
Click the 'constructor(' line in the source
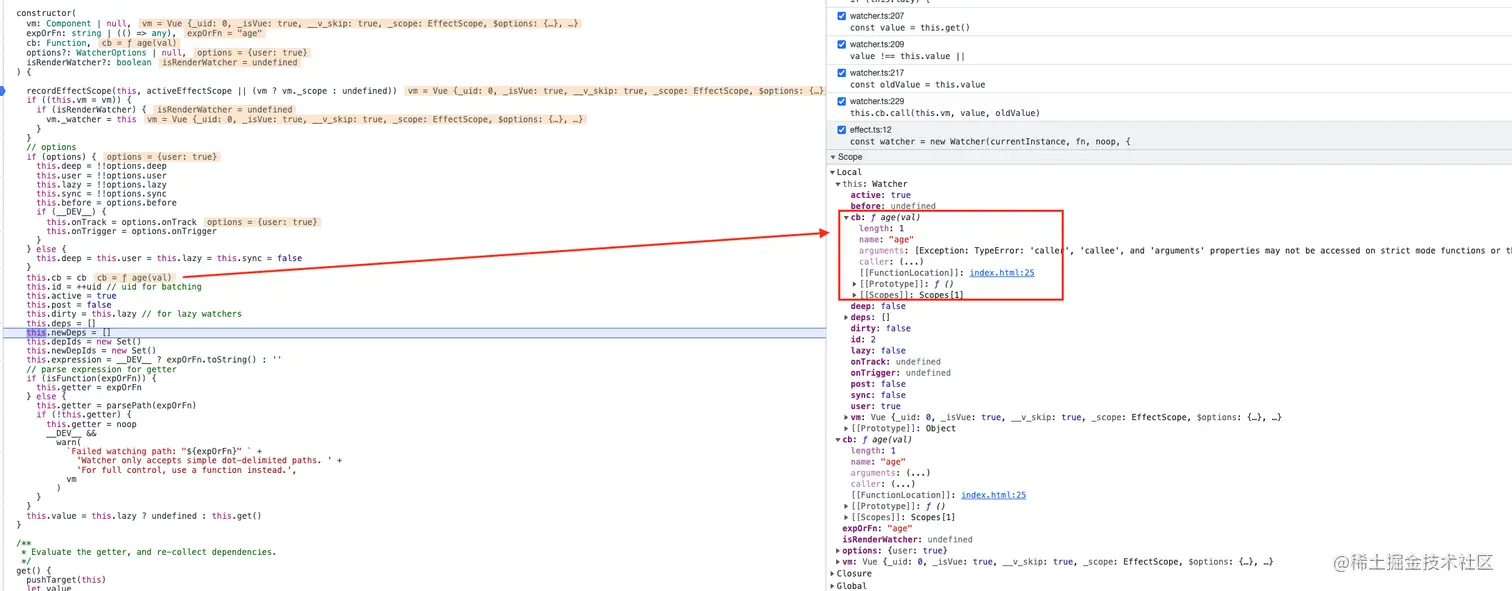[46, 13]
